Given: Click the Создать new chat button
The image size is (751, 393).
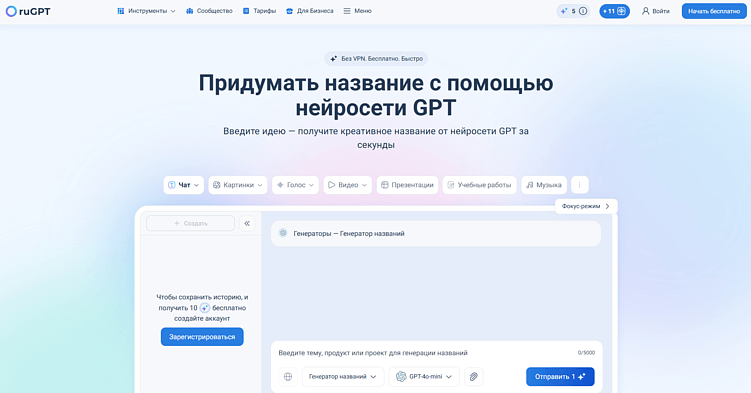Looking at the screenshot, I should (191, 224).
